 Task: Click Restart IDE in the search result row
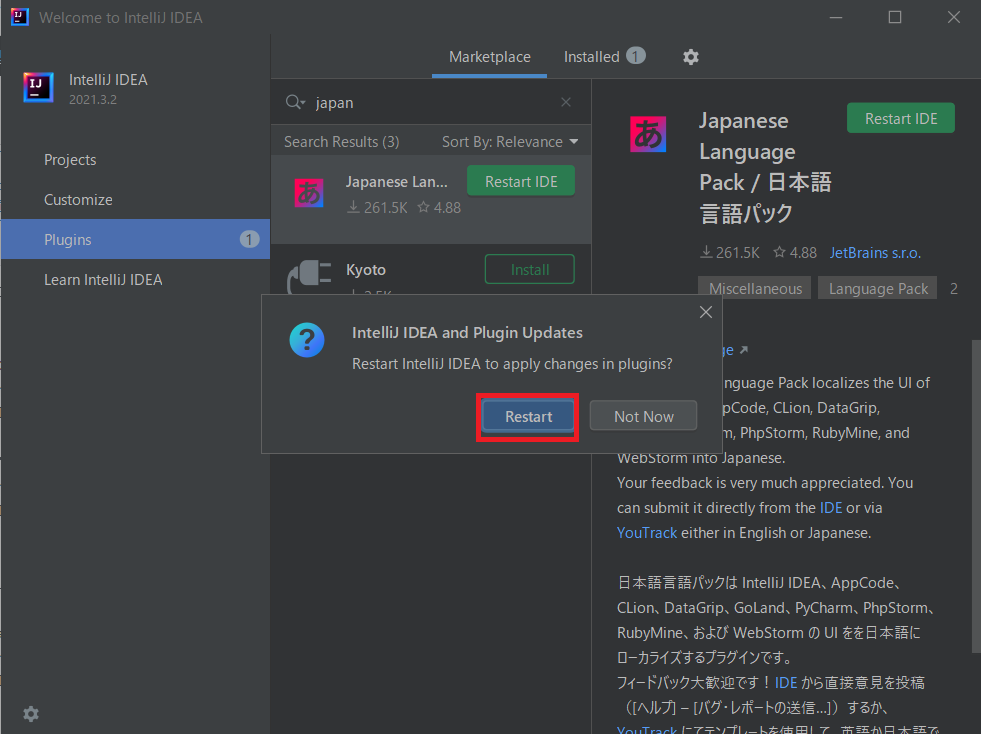(521, 181)
